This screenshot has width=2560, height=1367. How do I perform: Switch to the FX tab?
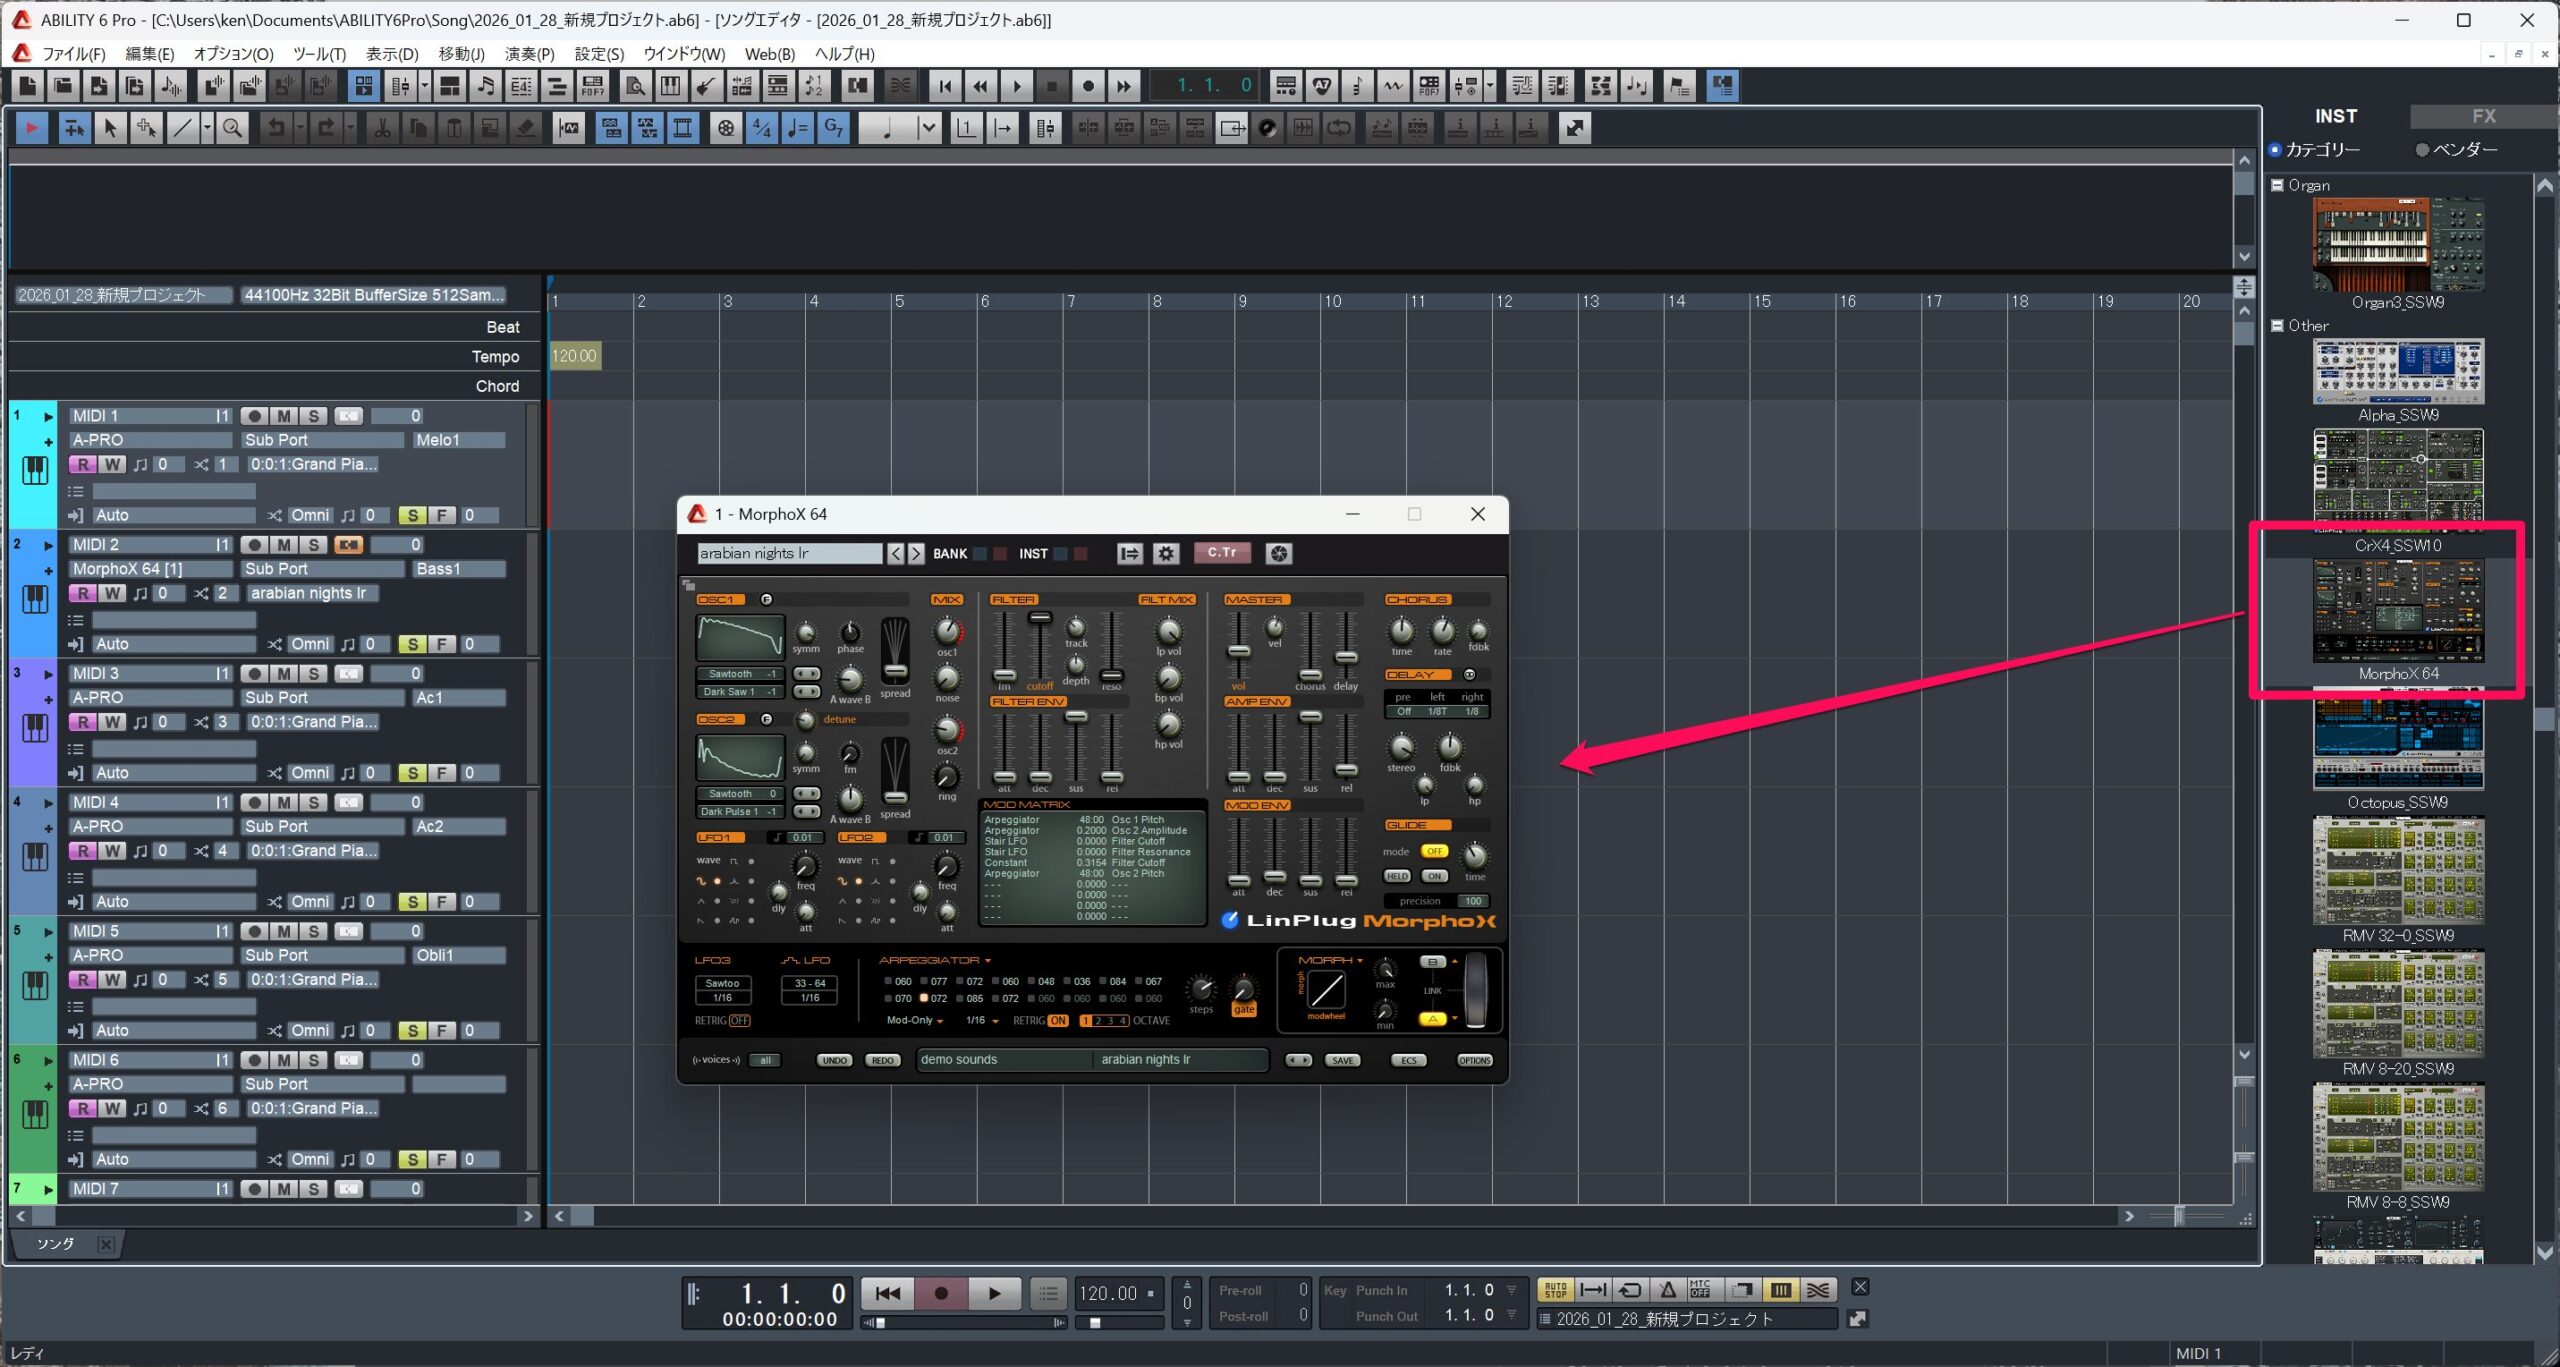[x=2483, y=116]
